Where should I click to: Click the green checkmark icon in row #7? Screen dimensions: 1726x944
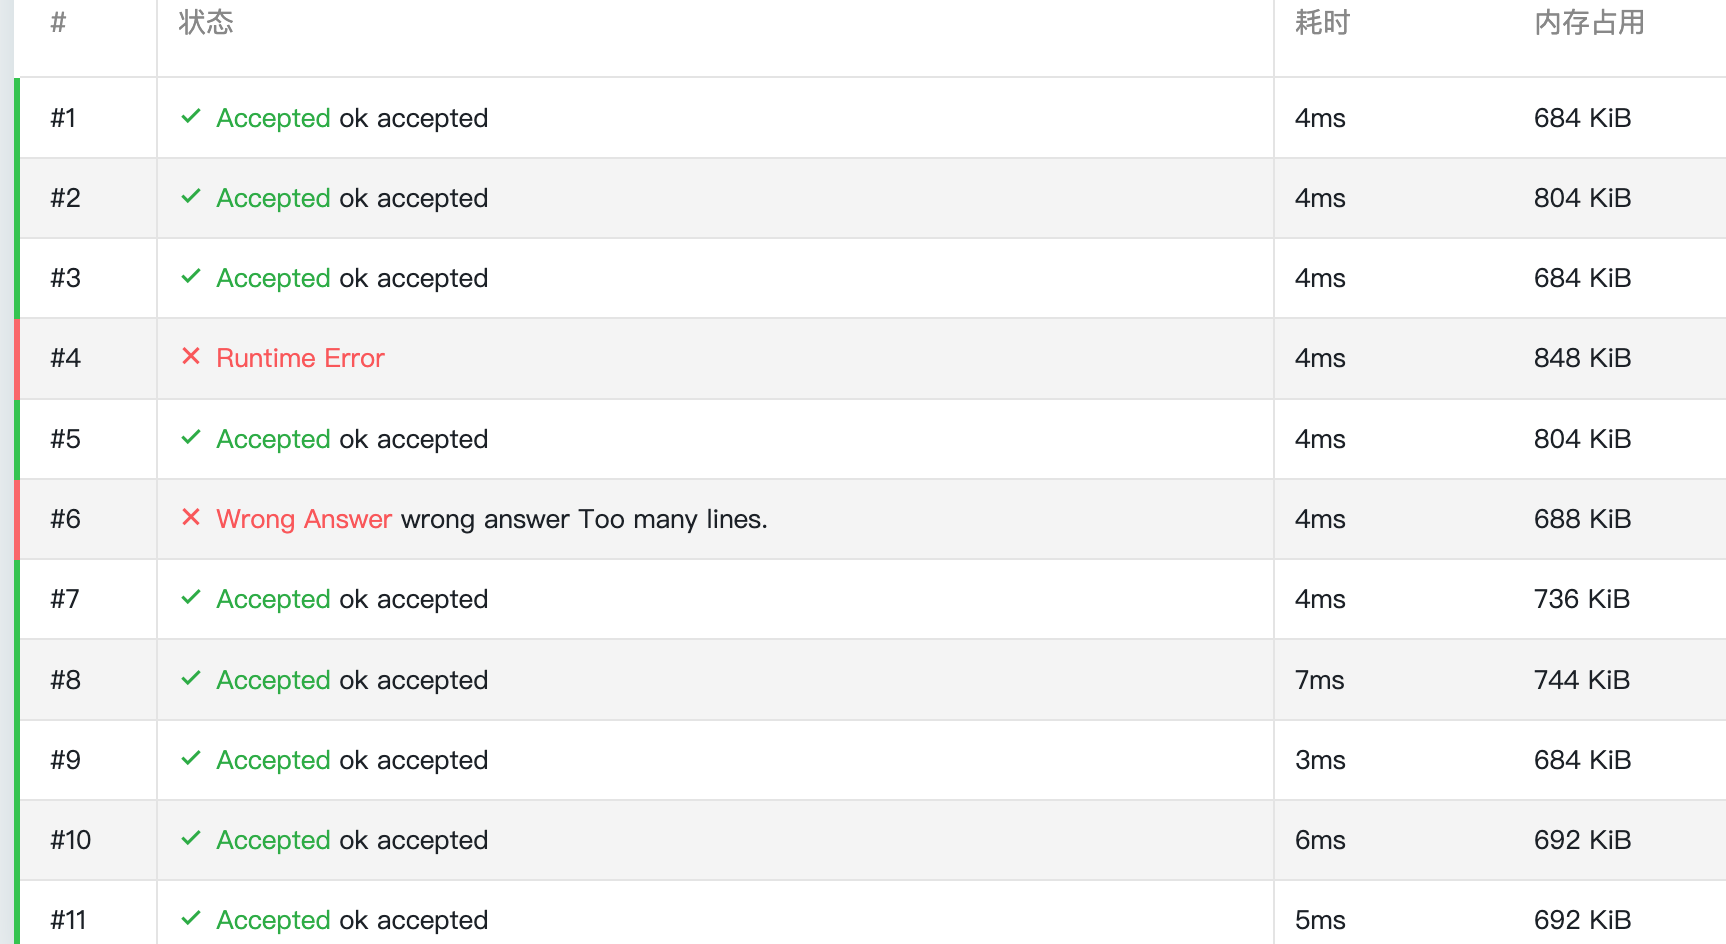point(191,598)
